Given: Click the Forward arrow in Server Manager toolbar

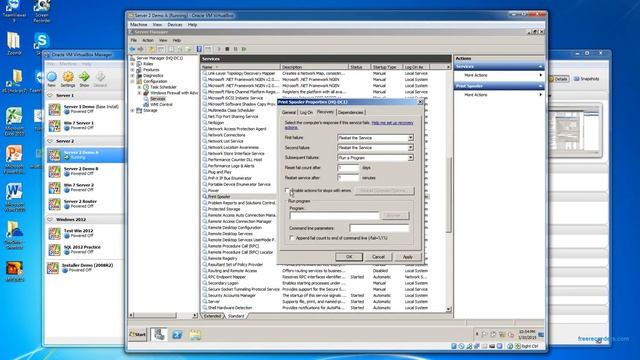Looking at the screenshot, I should coord(141,49).
